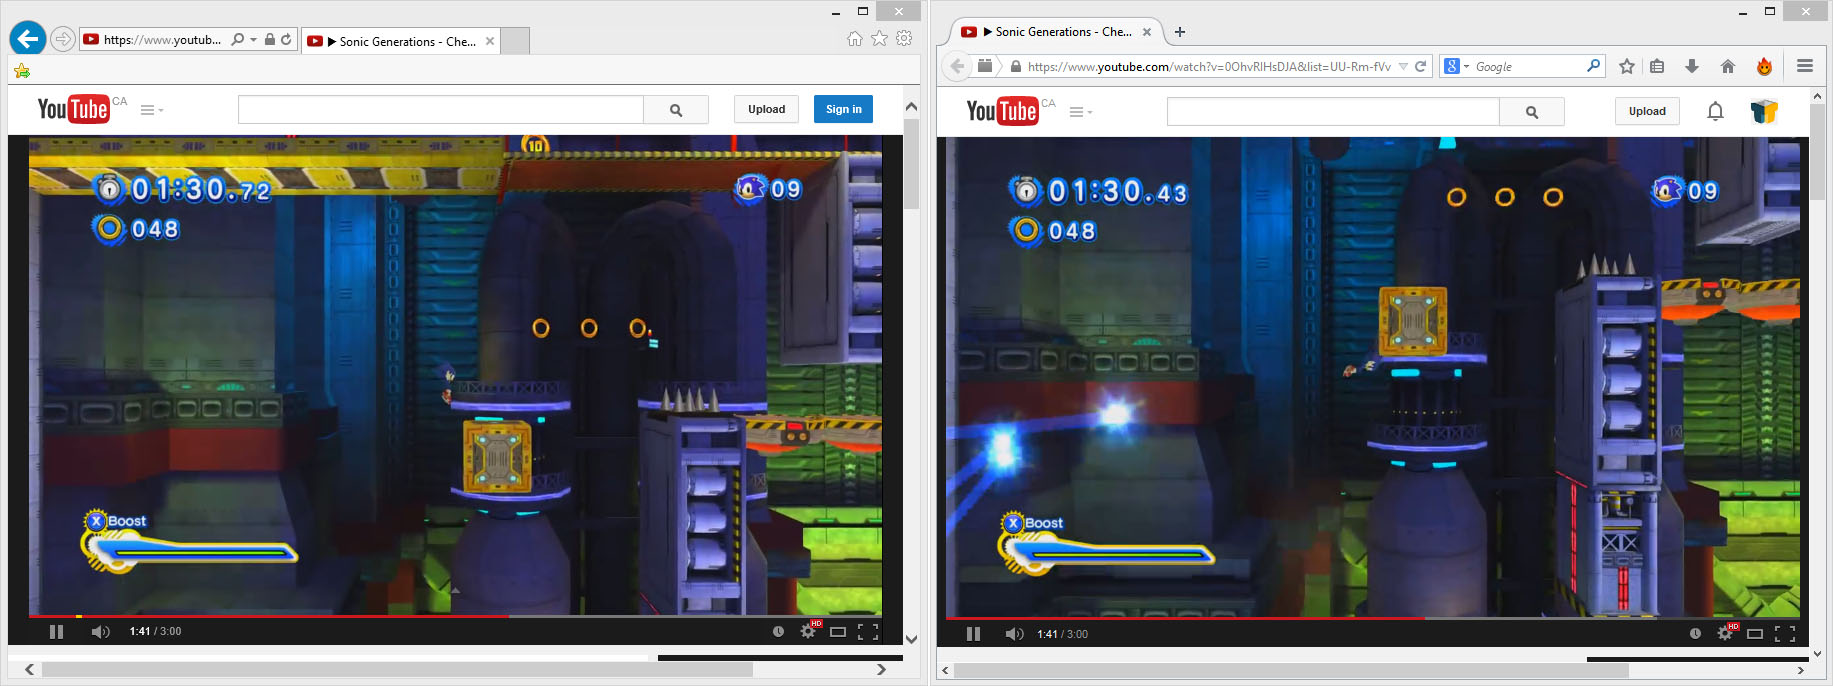Toggle theater mode in the Firefox player
Viewport: 1833px width, 686px height.
coord(1755,634)
